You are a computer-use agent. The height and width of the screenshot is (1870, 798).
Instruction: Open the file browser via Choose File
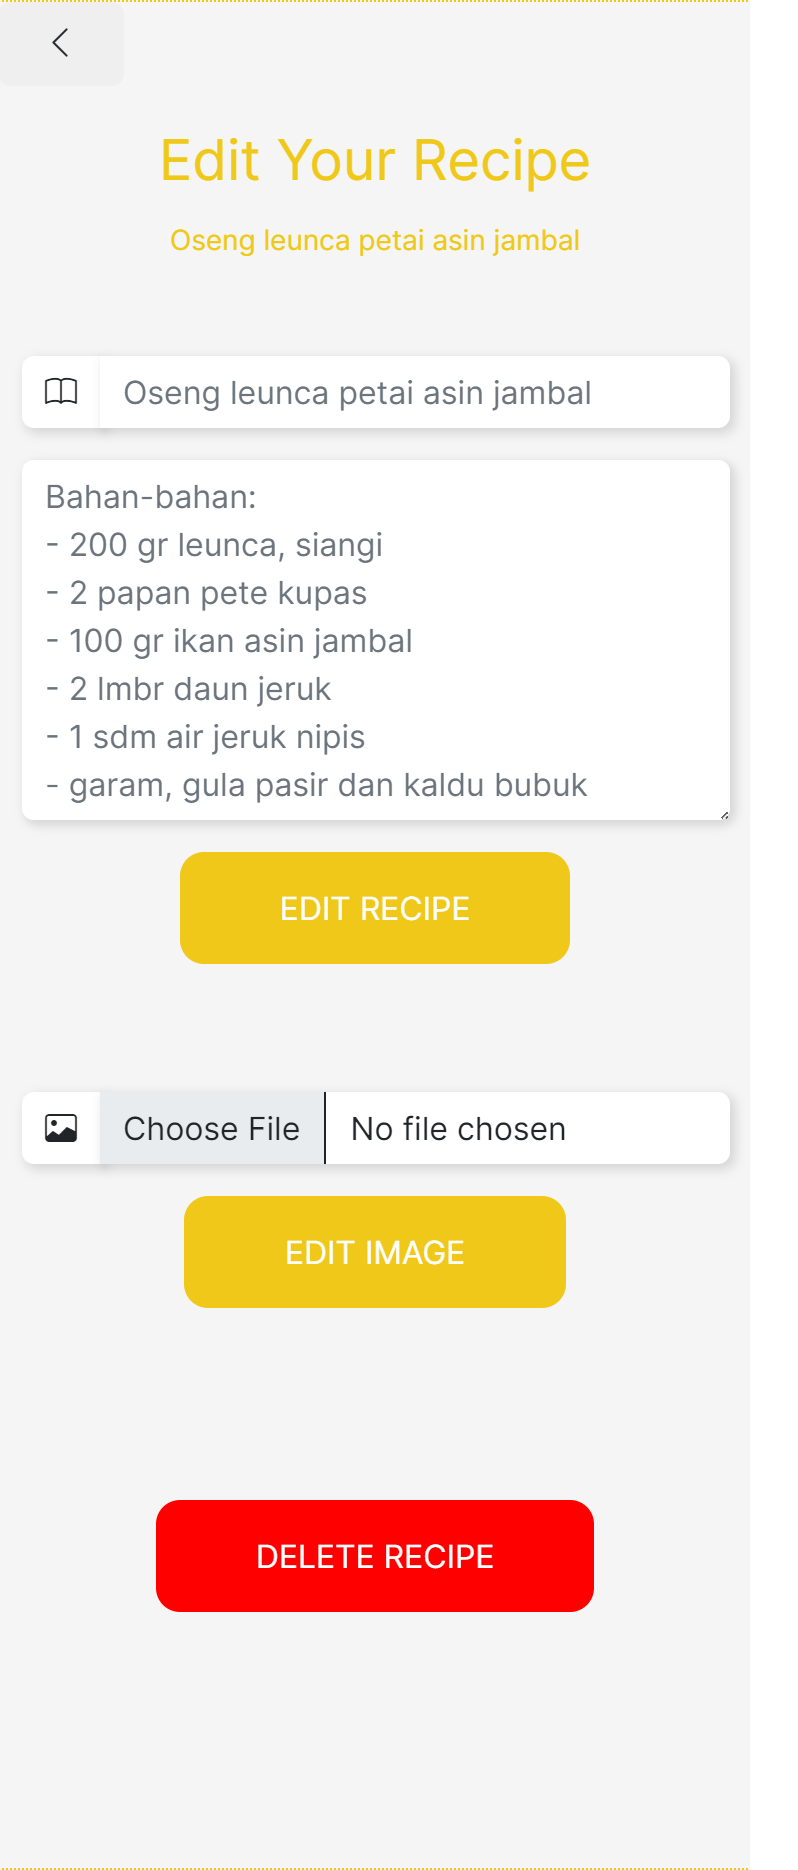(210, 1127)
